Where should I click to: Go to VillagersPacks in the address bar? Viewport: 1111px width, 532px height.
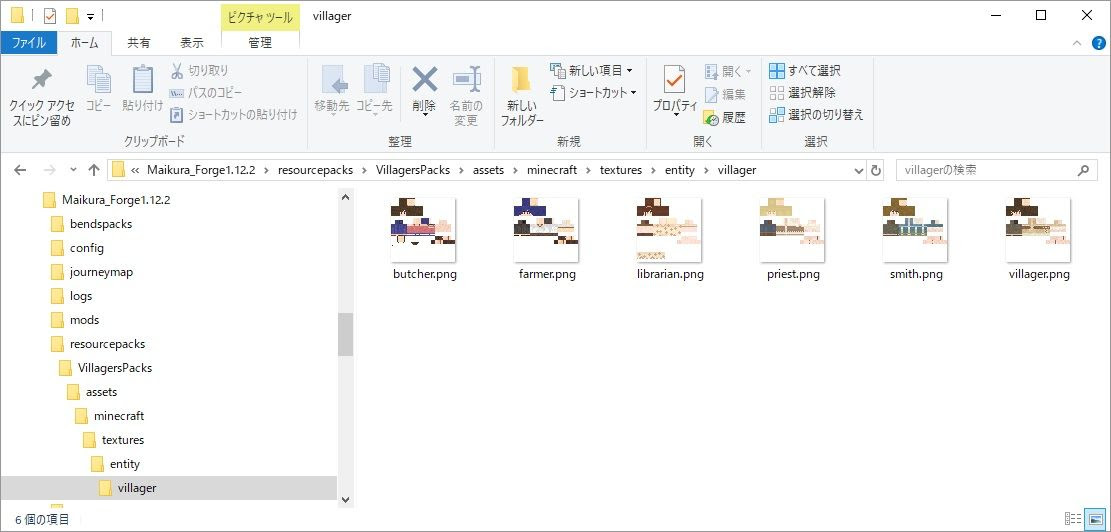tap(411, 170)
